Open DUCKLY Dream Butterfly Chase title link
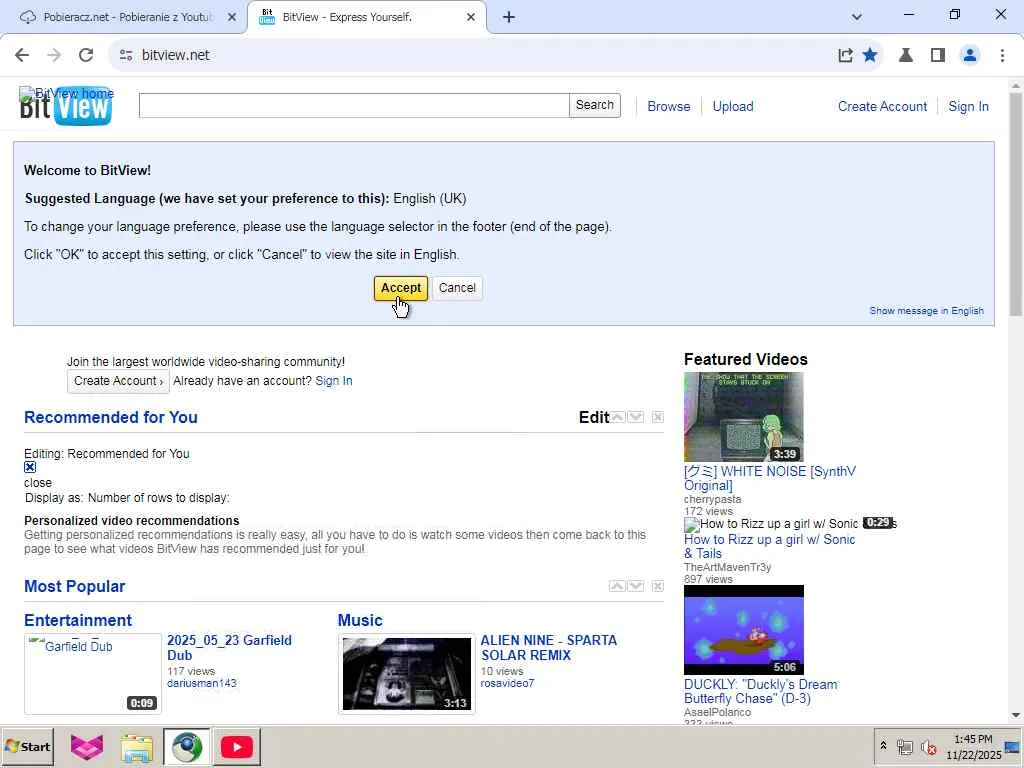This screenshot has height=768, width=1024. [x=761, y=692]
